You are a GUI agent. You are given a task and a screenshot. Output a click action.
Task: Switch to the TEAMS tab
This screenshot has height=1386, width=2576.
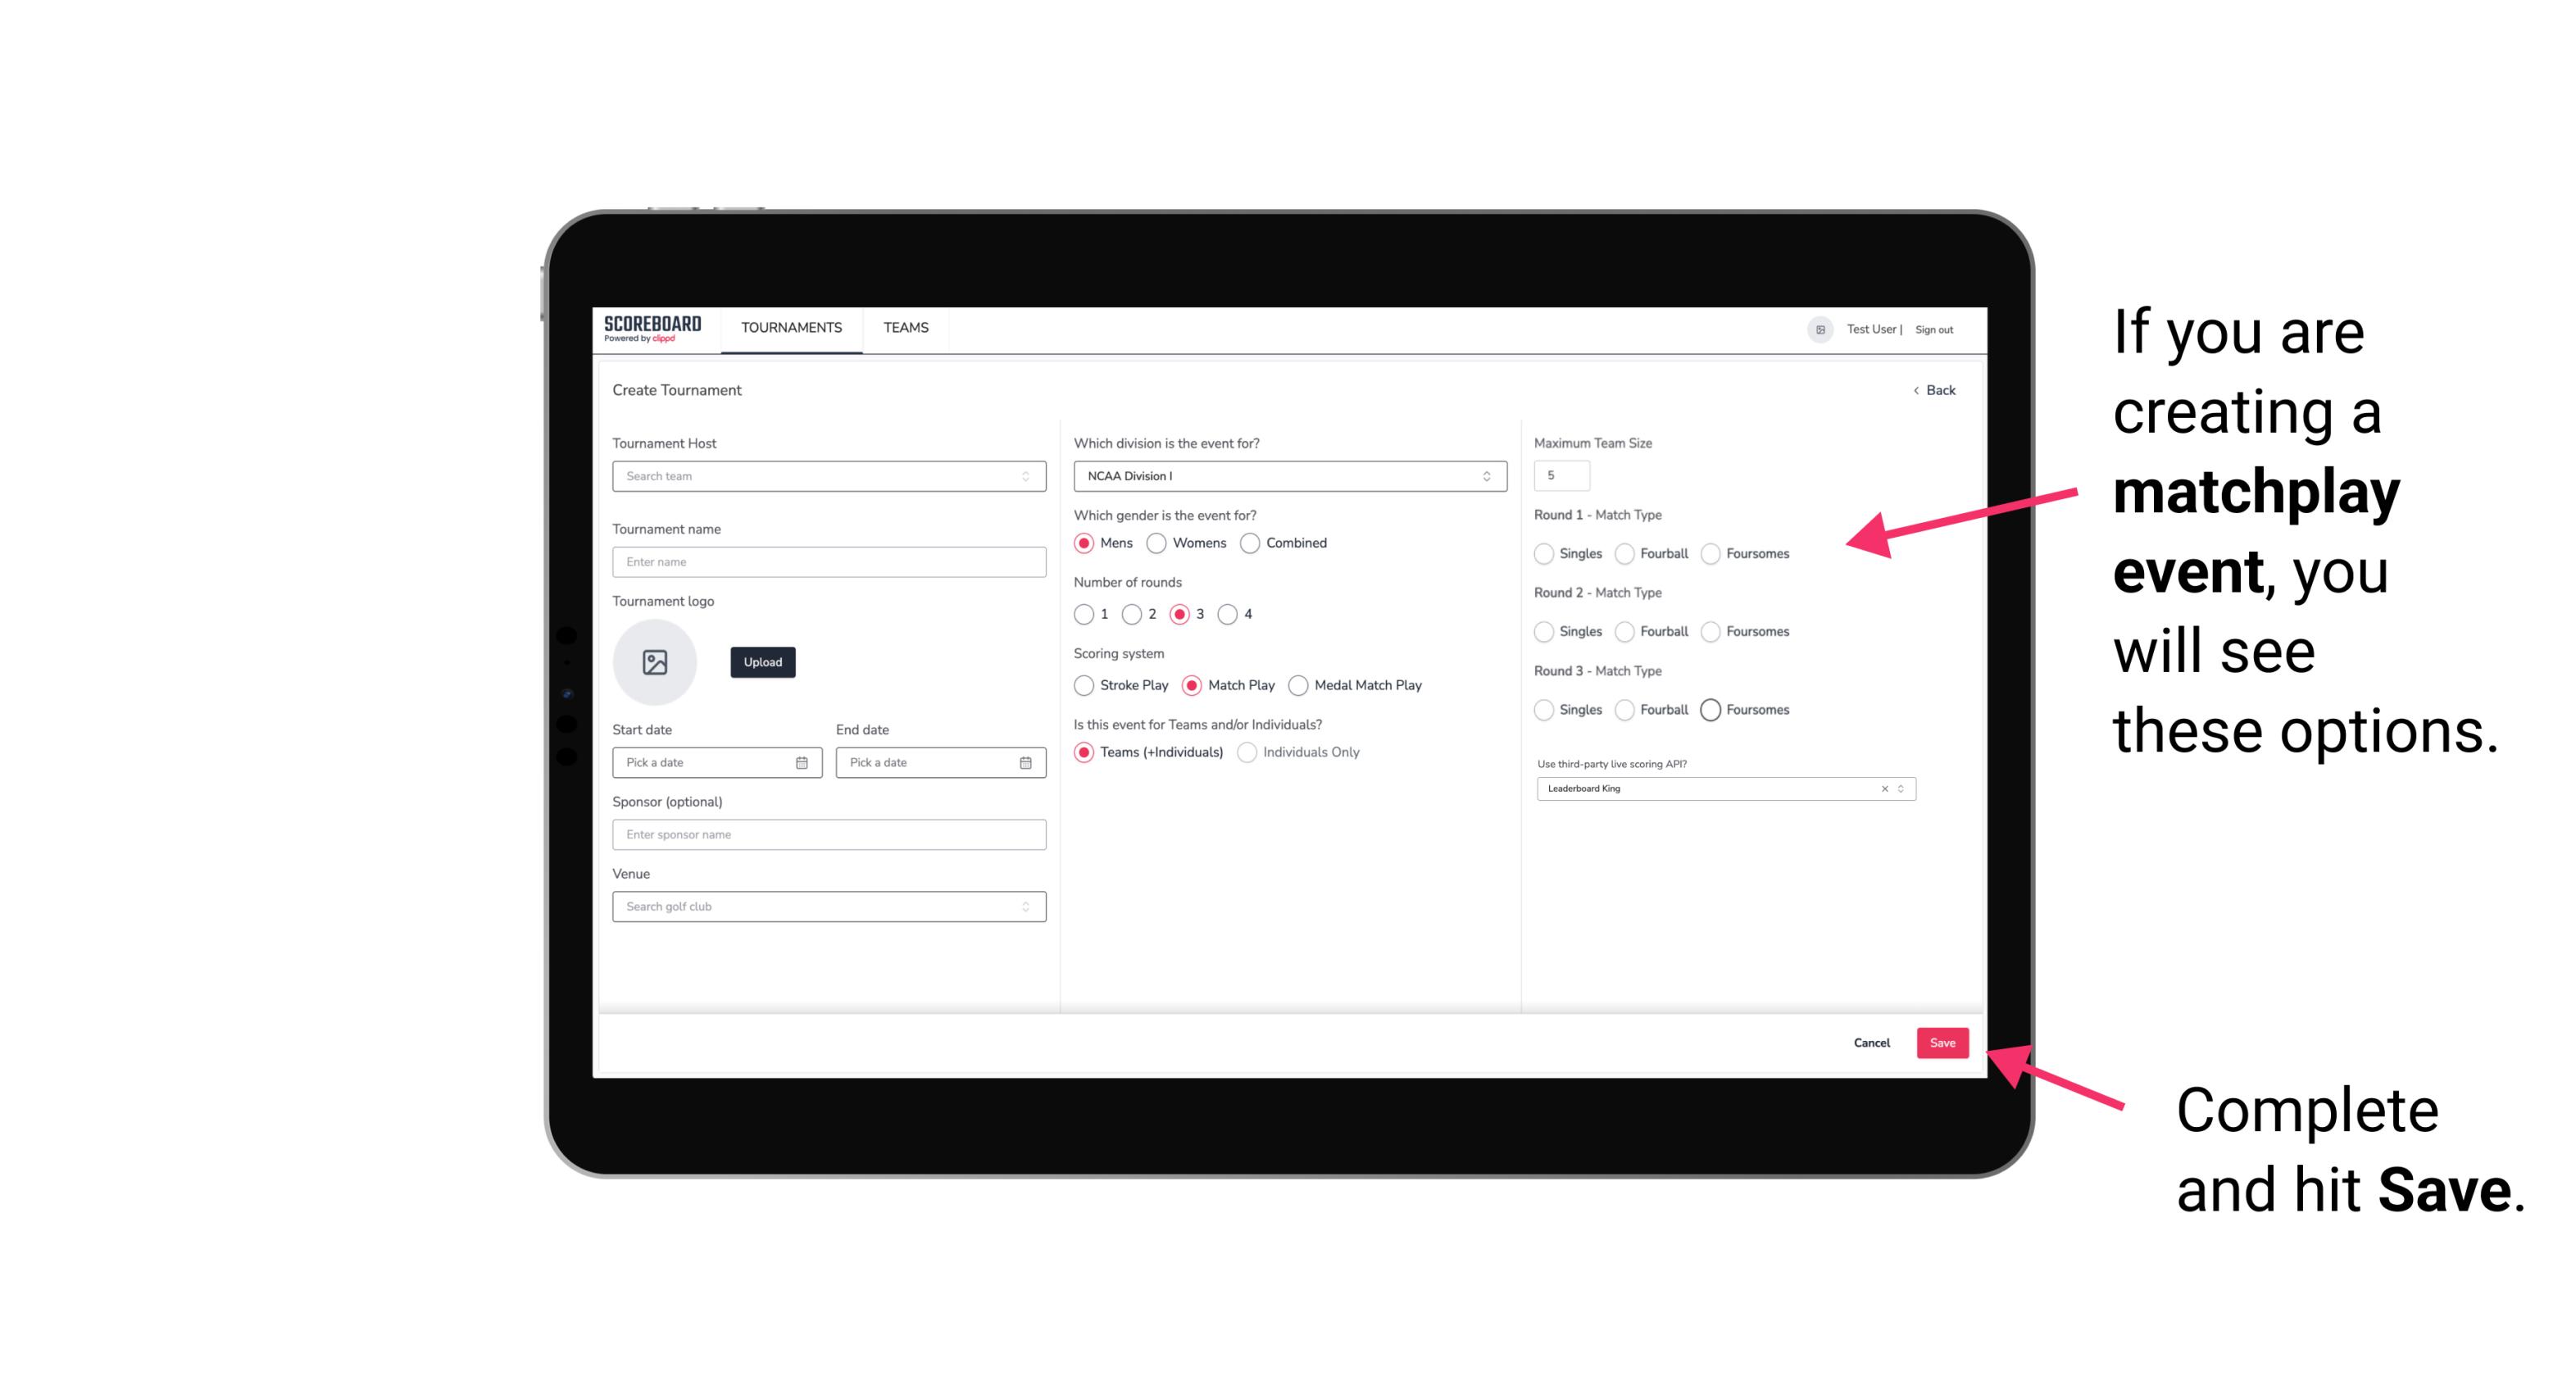902,328
